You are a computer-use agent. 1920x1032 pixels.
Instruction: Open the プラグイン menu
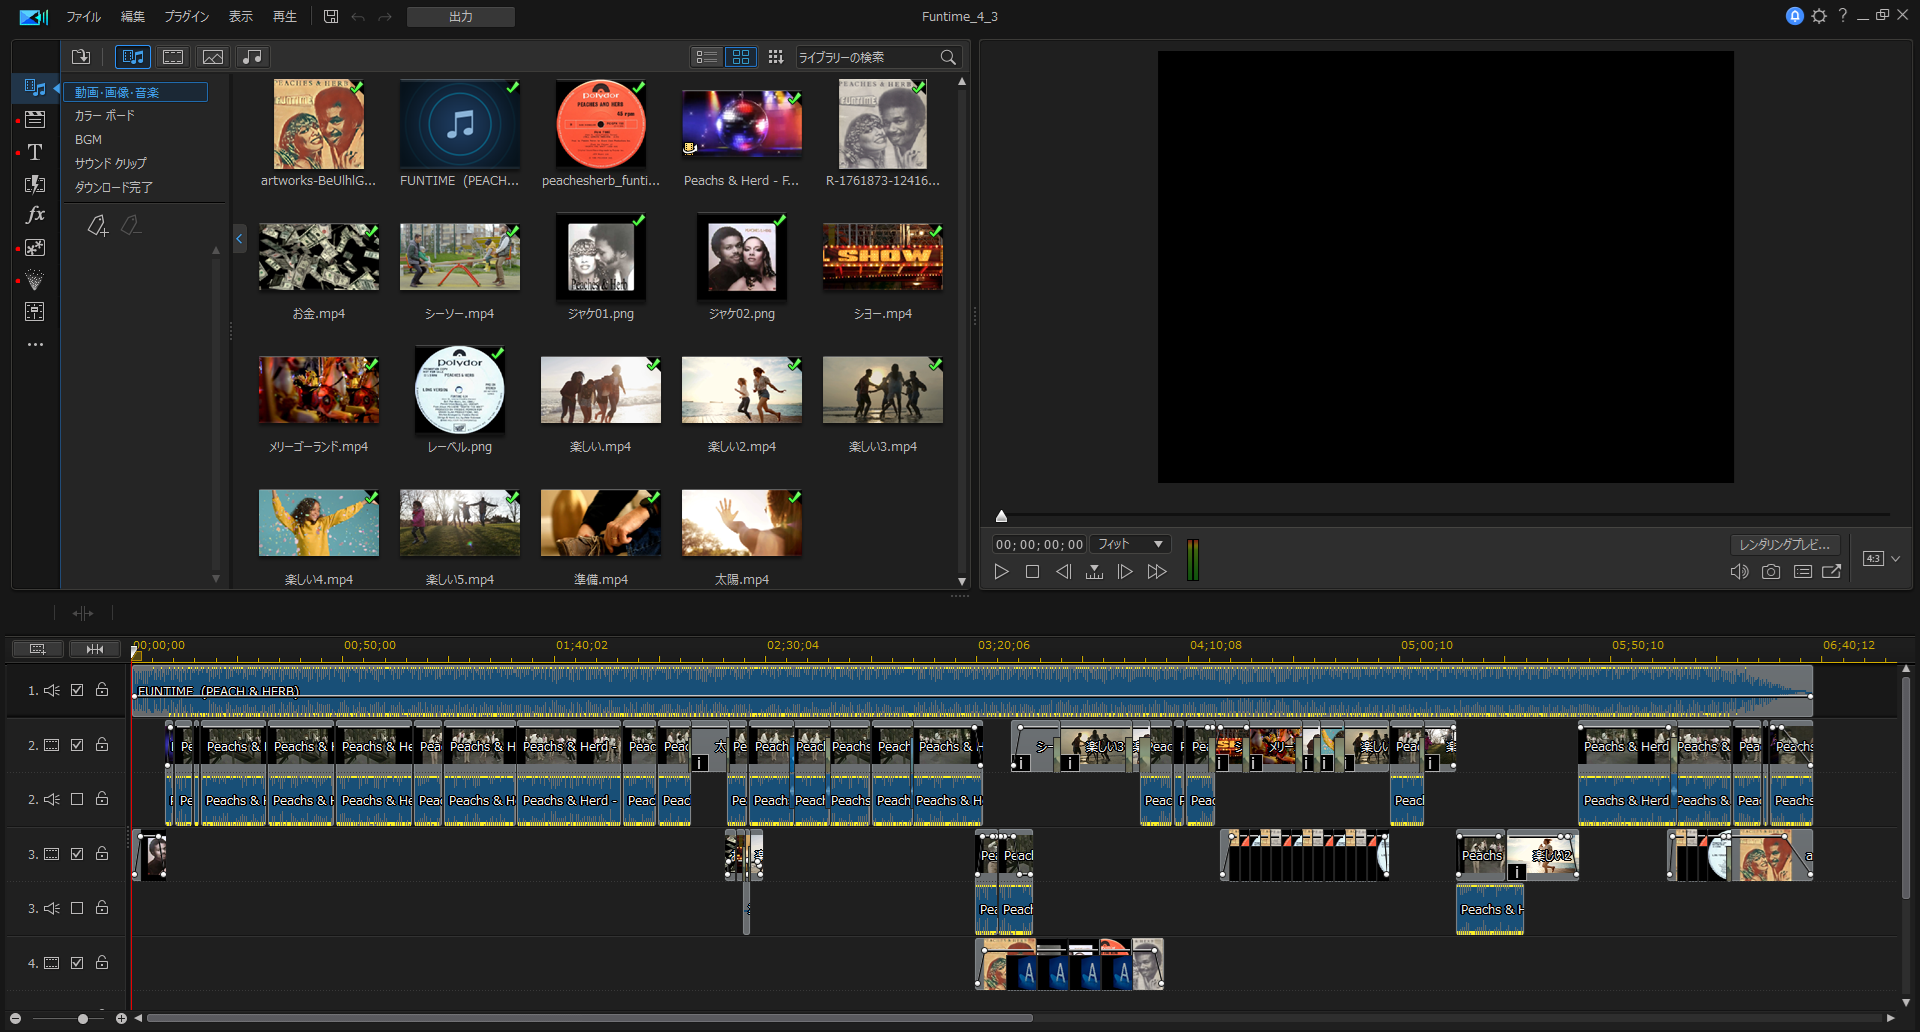coord(186,17)
